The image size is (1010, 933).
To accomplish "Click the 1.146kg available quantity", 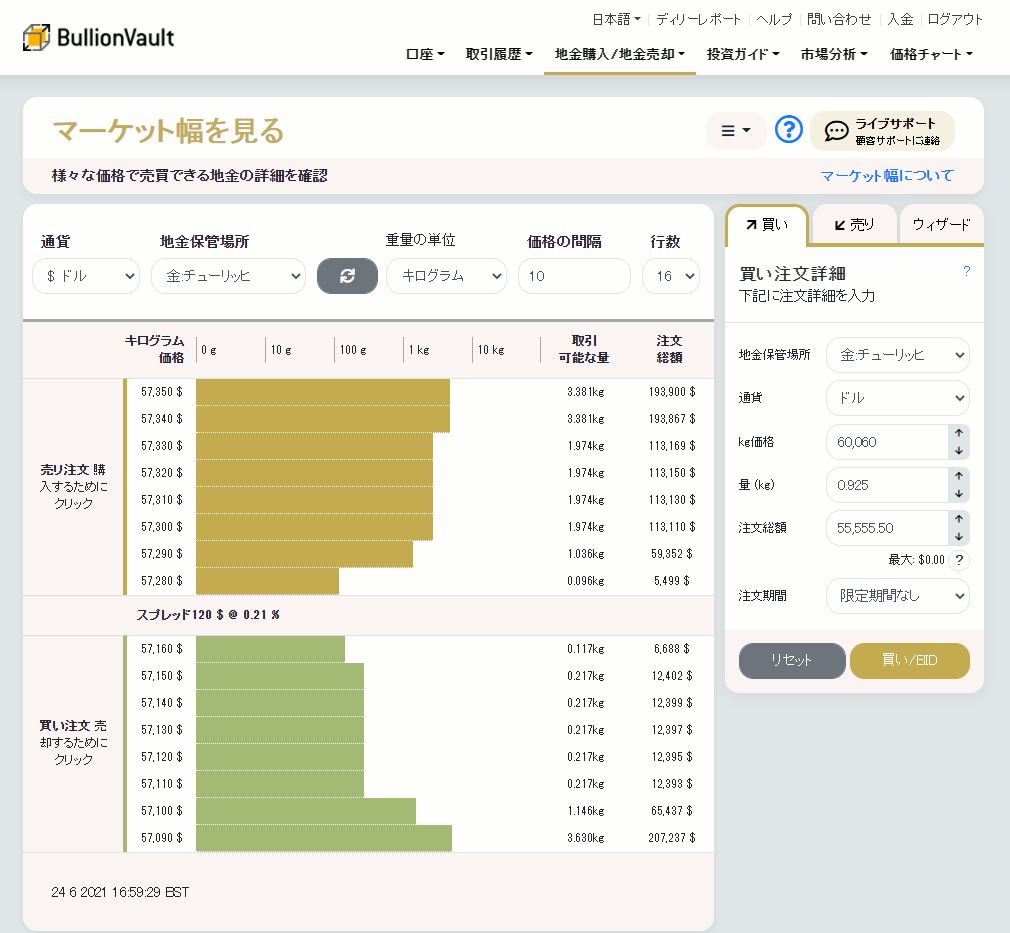I will [586, 811].
